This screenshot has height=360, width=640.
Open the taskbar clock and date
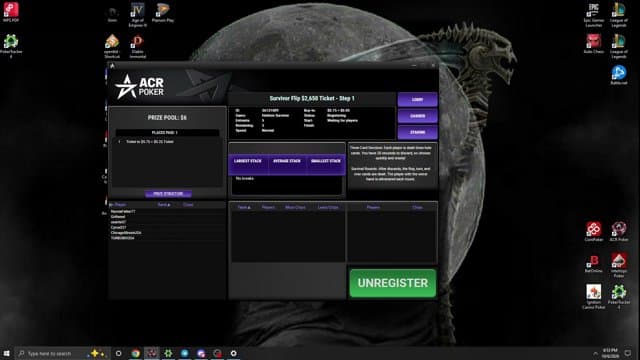[610, 353]
